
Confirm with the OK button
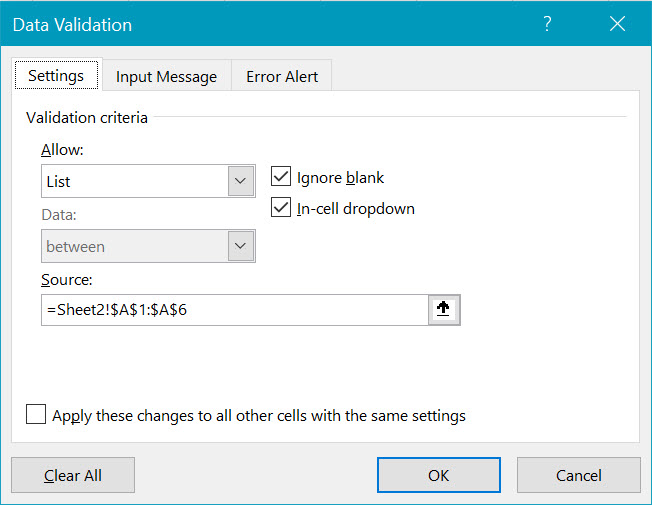(x=439, y=475)
